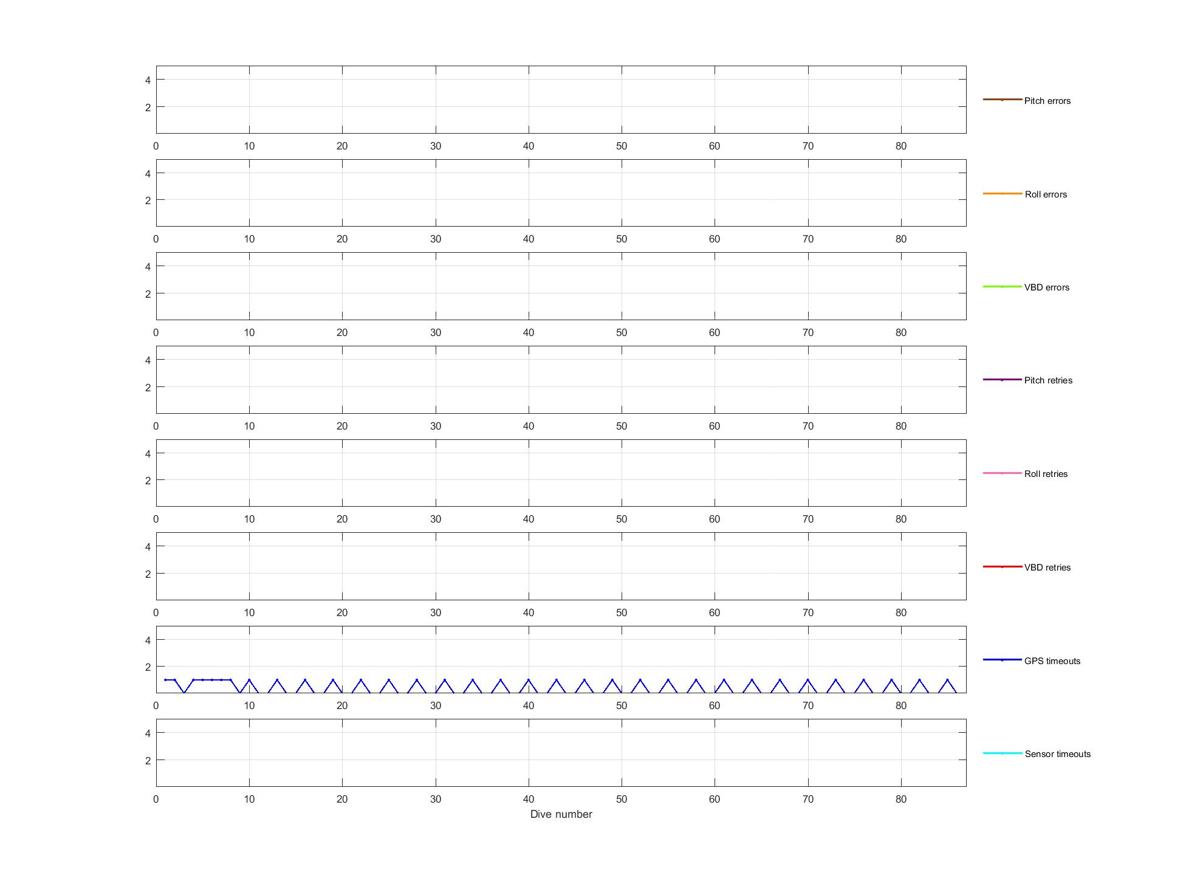The height and width of the screenshot is (885, 1200).
Task: Select the orange Roll errors legend line
Action: [x=1002, y=193]
